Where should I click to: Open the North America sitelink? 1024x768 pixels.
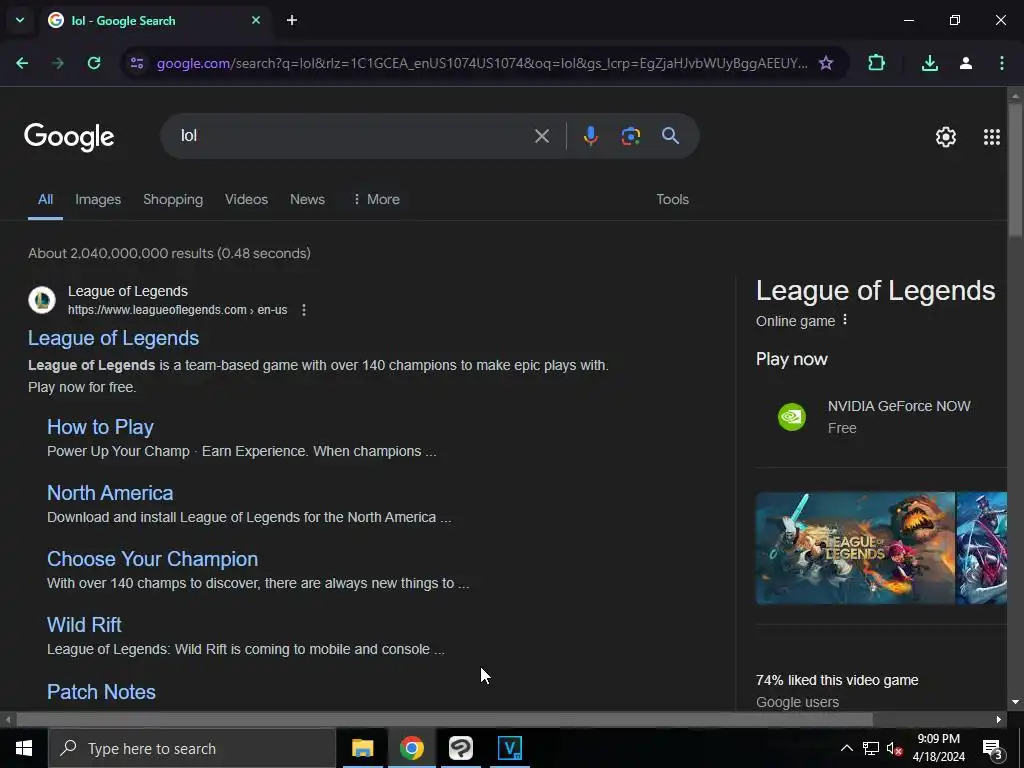click(110, 493)
